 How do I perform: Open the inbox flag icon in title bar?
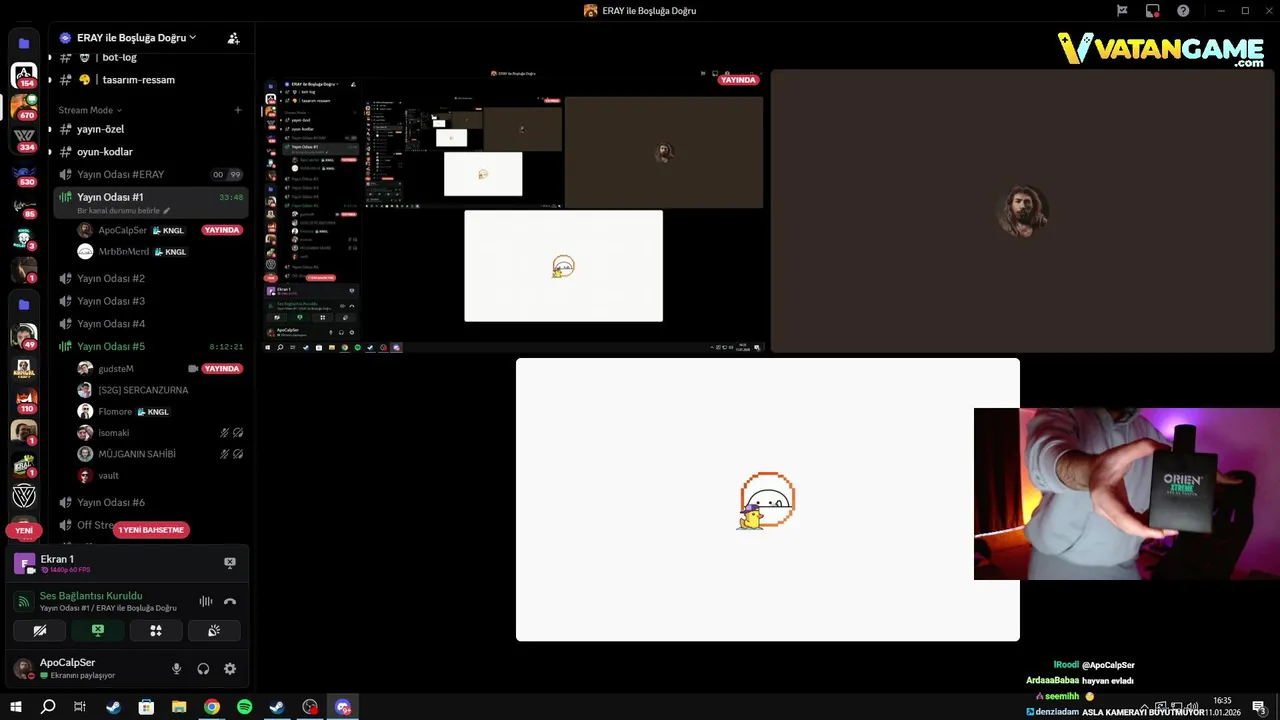[1122, 11]
